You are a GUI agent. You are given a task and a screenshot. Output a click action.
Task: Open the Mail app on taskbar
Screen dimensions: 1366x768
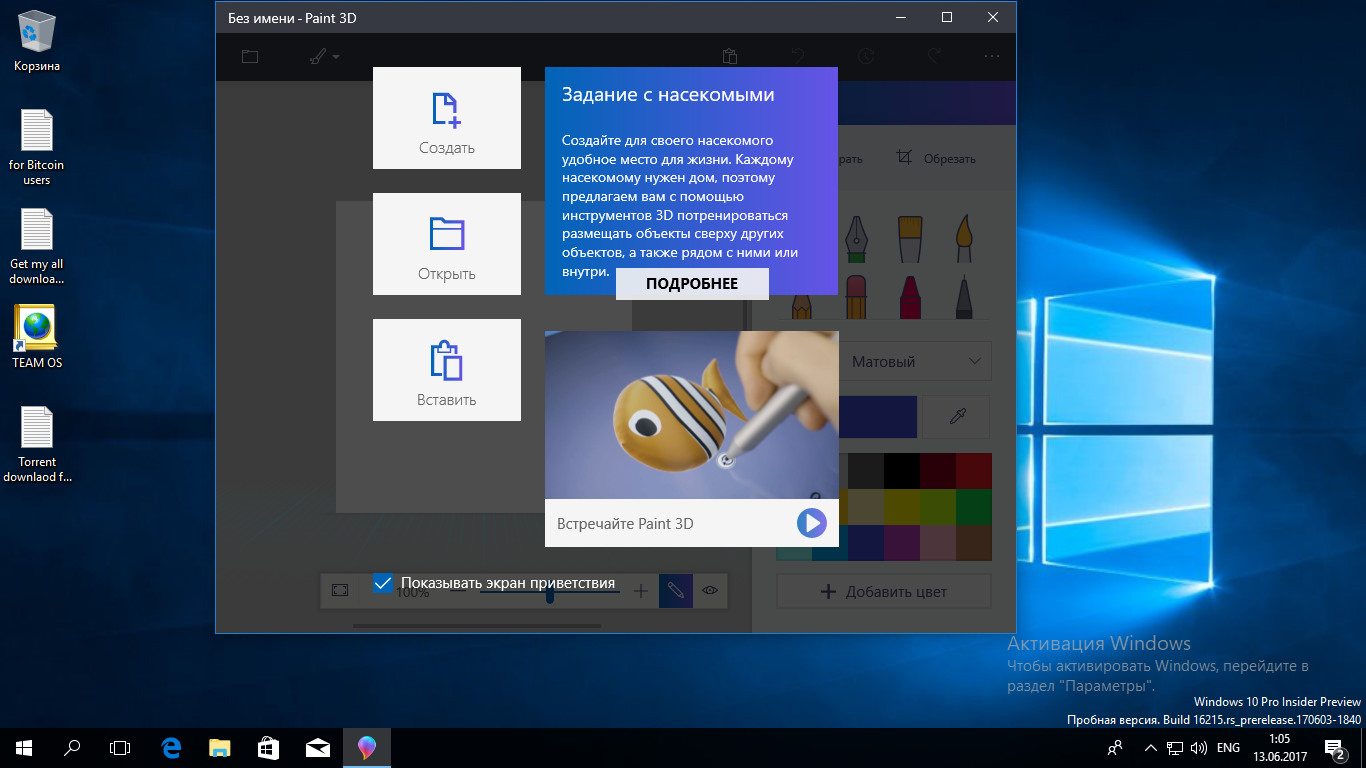[317, 748]
